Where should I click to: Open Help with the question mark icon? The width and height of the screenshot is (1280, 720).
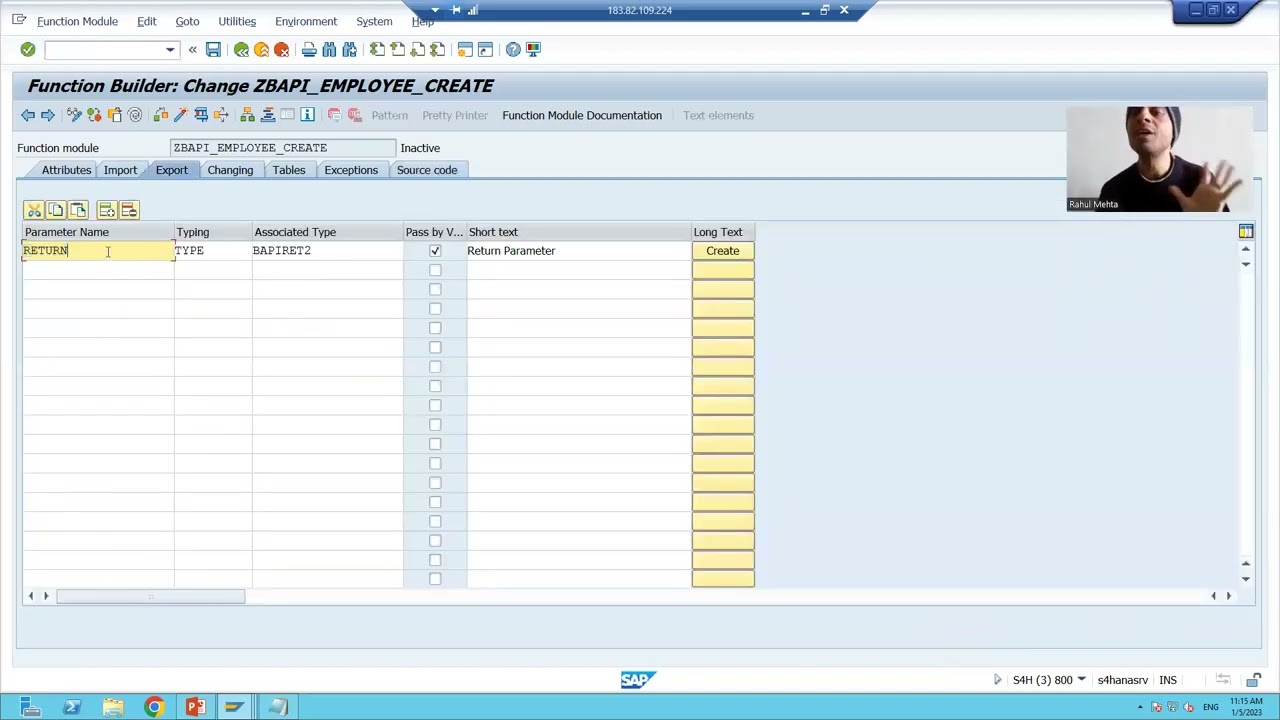513,49
